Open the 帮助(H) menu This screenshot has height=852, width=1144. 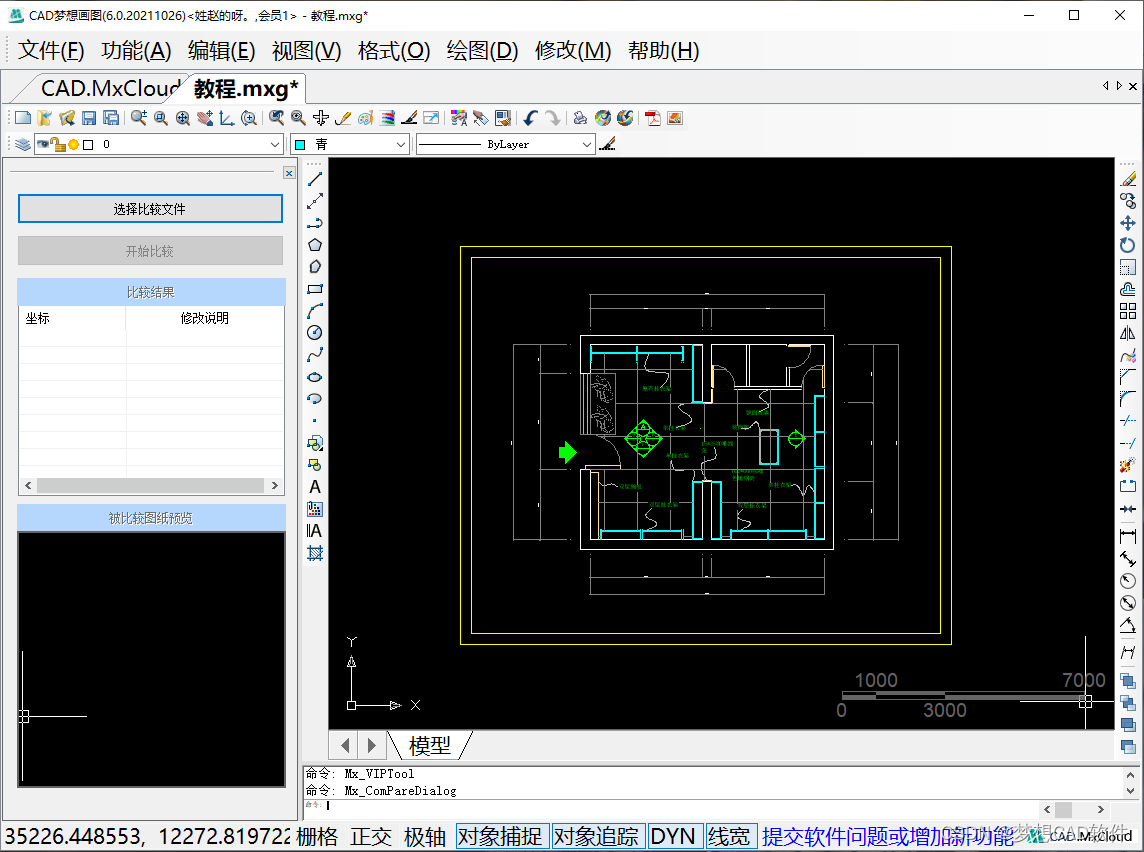(663, 51)
